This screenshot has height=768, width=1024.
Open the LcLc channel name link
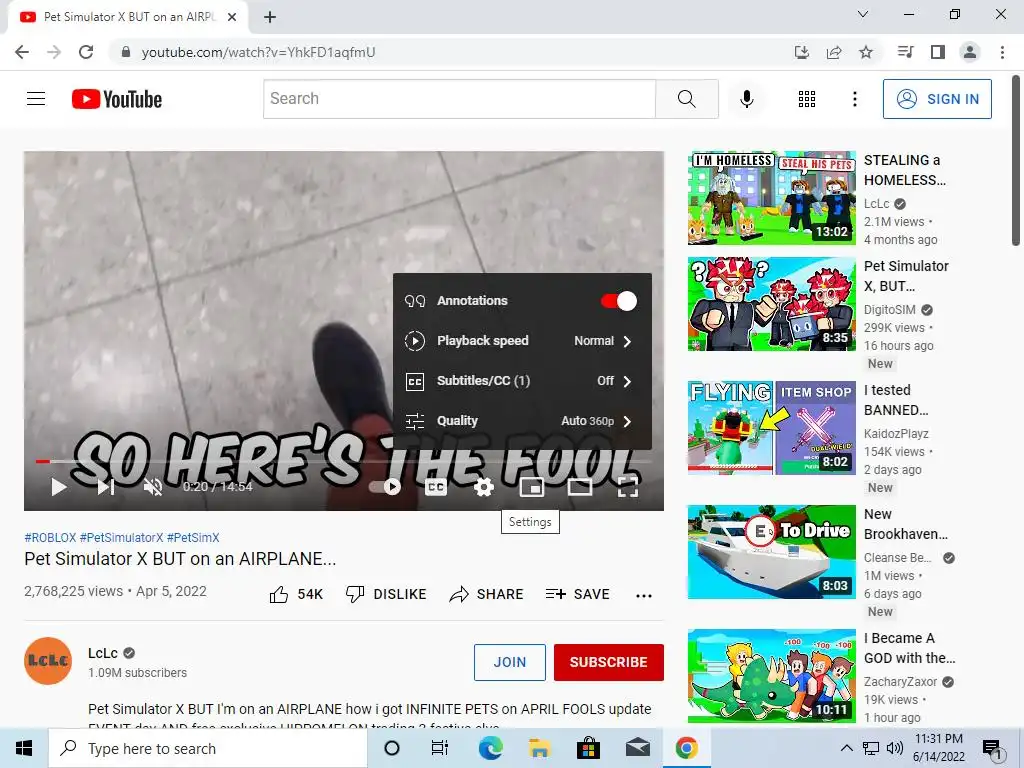[103, 653]
